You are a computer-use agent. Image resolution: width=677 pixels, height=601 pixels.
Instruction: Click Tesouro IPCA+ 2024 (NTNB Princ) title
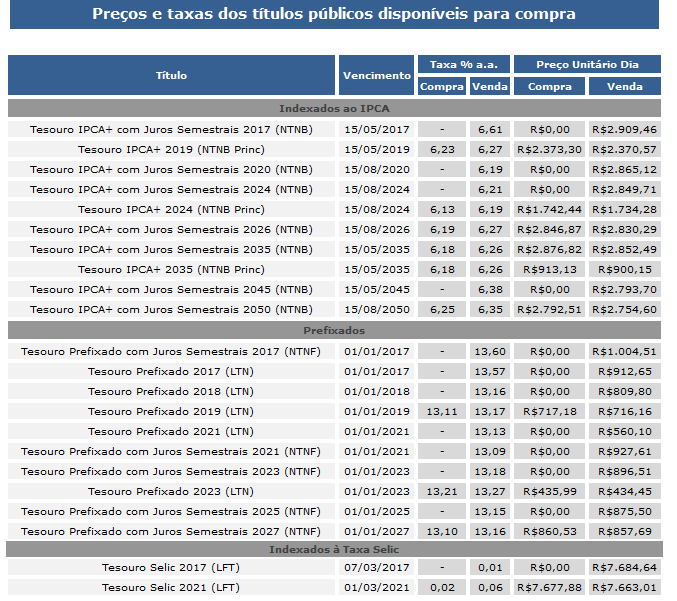(x=171, y=209)
